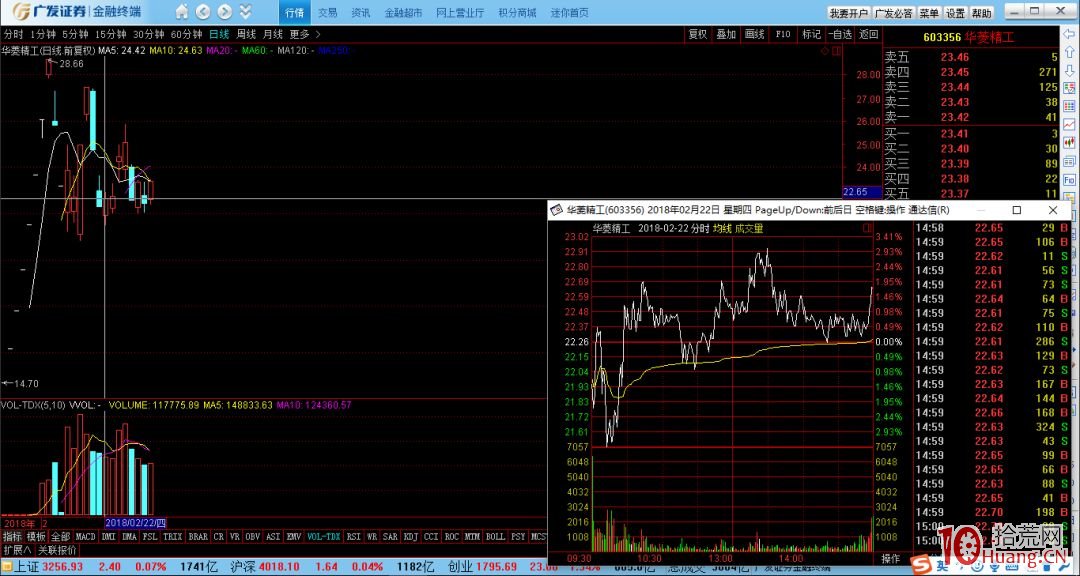Select the MACD indicator
Viewport: 1080px width, 576px height.
(85, 536)
